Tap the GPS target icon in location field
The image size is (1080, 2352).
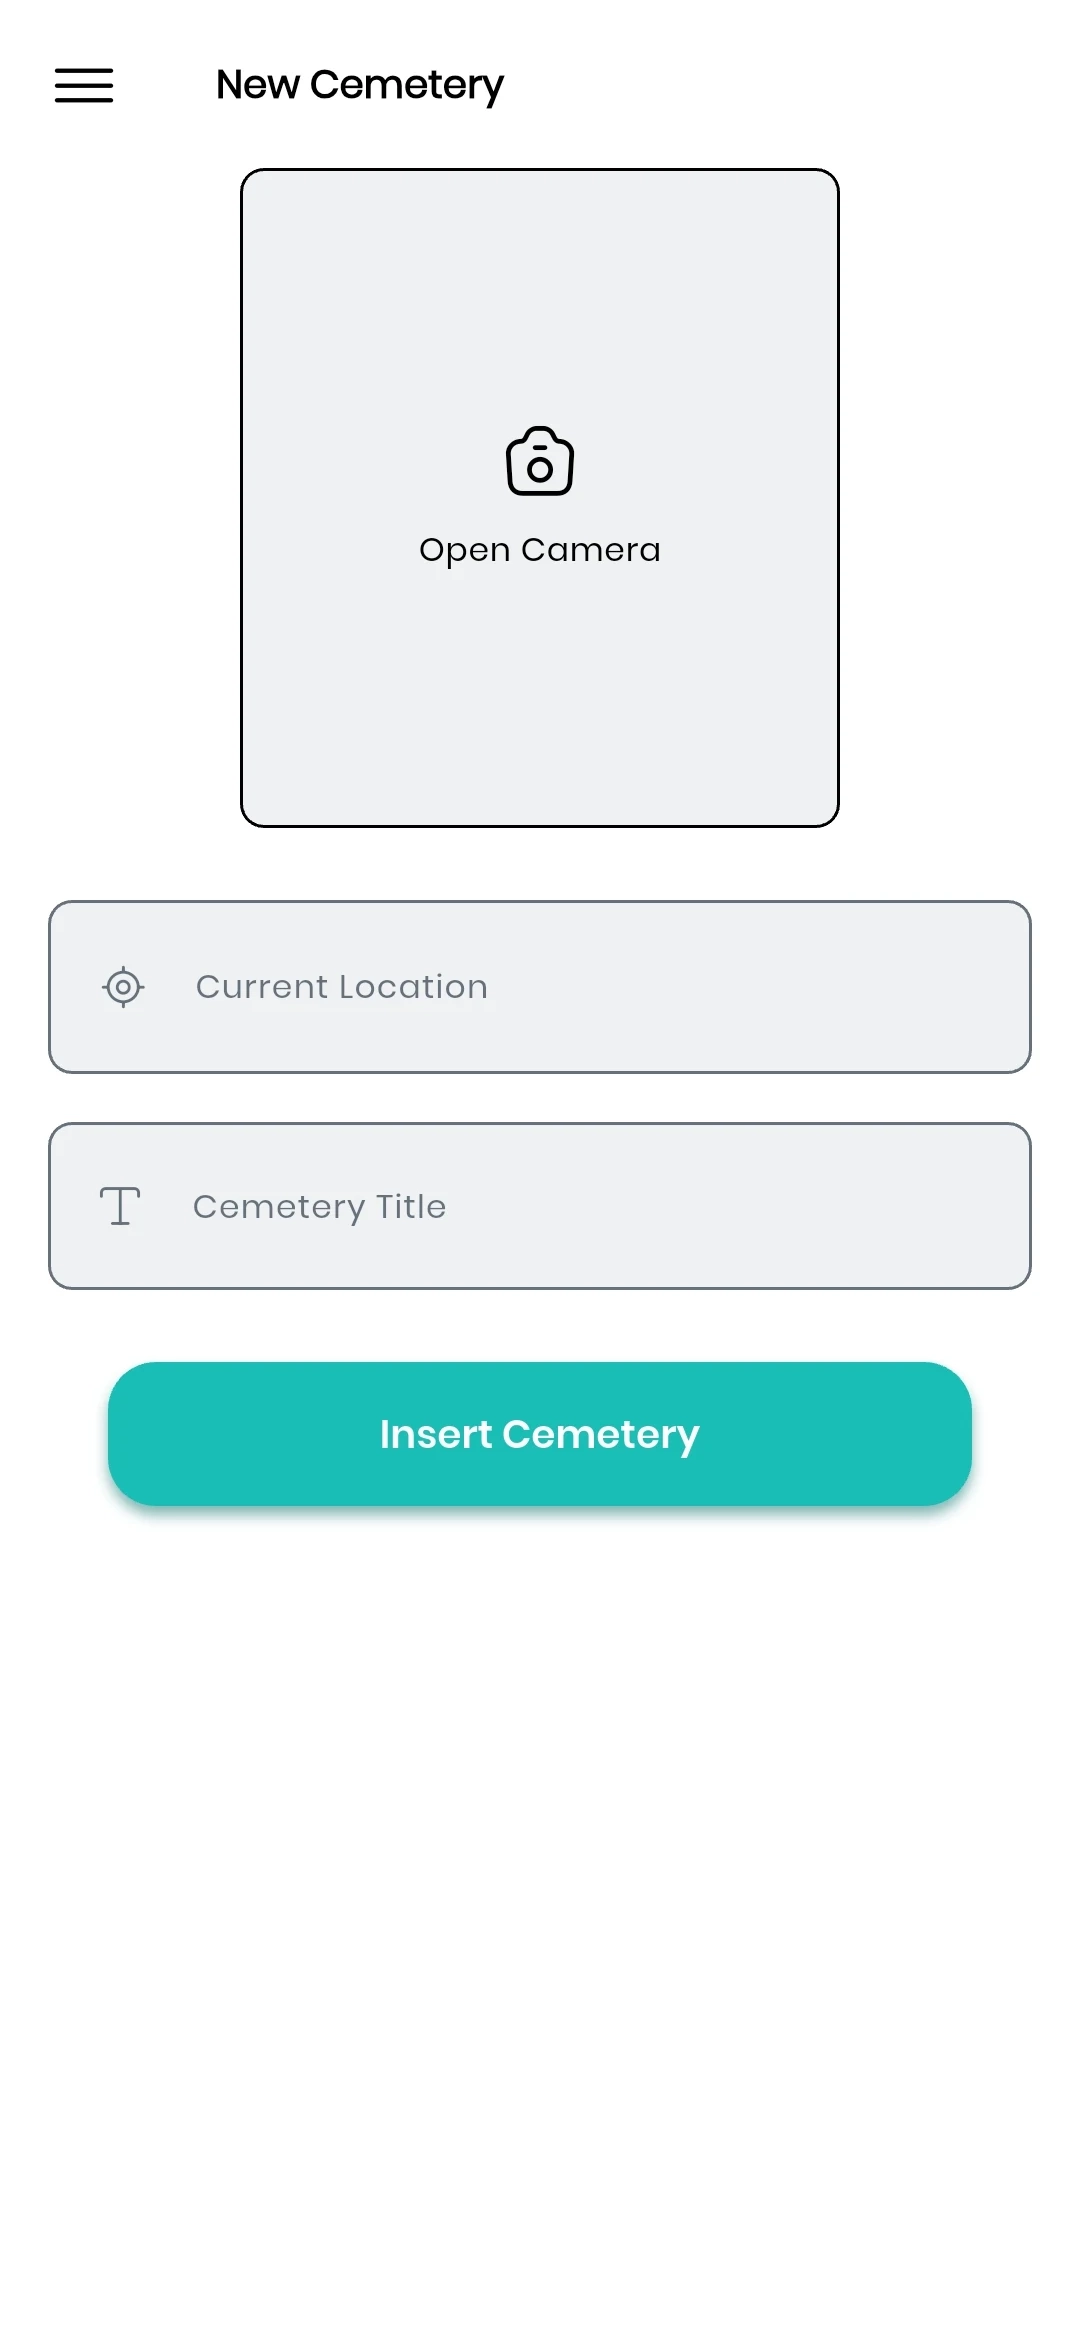point(123,987)
